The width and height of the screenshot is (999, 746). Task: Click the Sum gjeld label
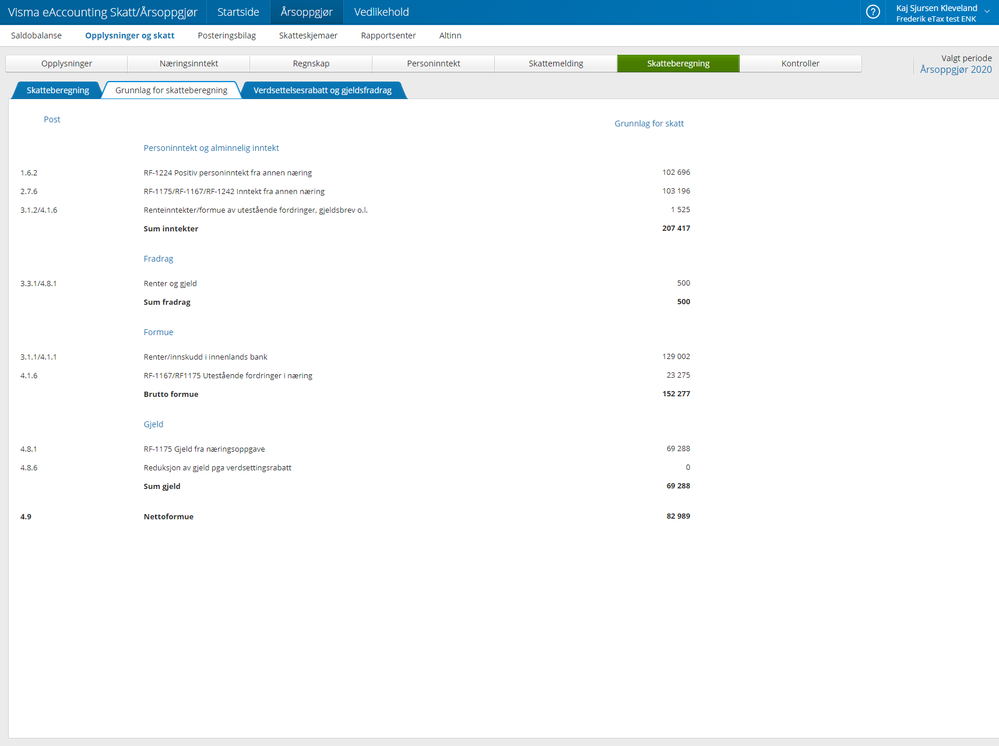click(x=162, y=486)
